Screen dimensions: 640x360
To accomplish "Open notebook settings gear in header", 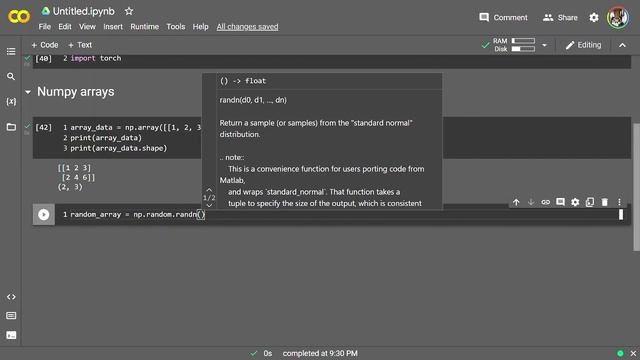I will coord(594,18).
